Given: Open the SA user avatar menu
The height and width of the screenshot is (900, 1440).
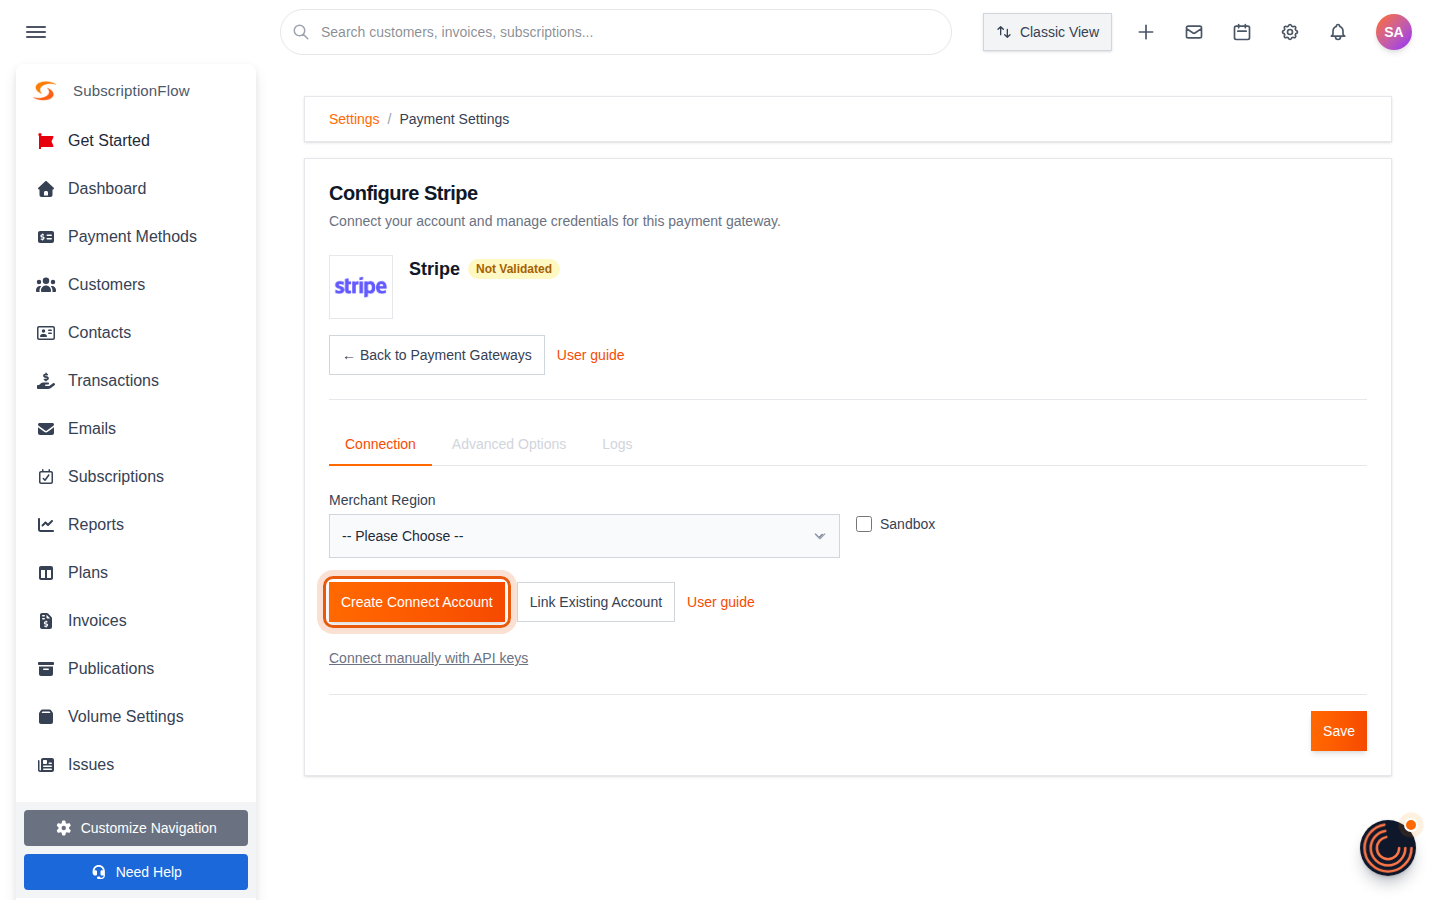Looking at the screenshot, I should 1394,32.
